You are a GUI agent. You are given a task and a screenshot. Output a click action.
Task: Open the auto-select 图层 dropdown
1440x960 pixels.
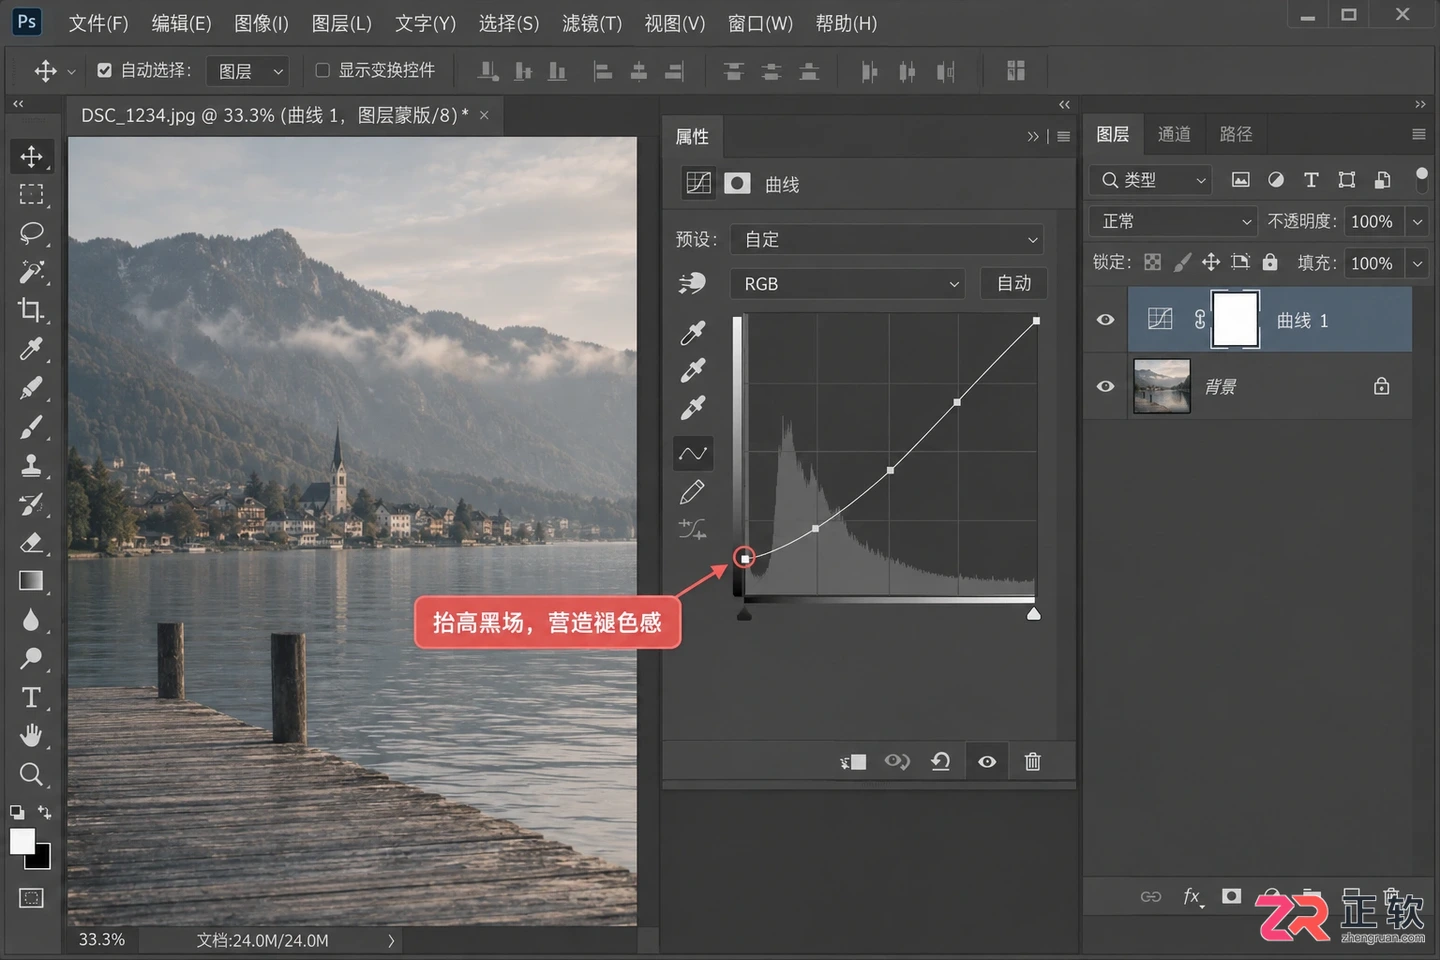coord(248,71)
